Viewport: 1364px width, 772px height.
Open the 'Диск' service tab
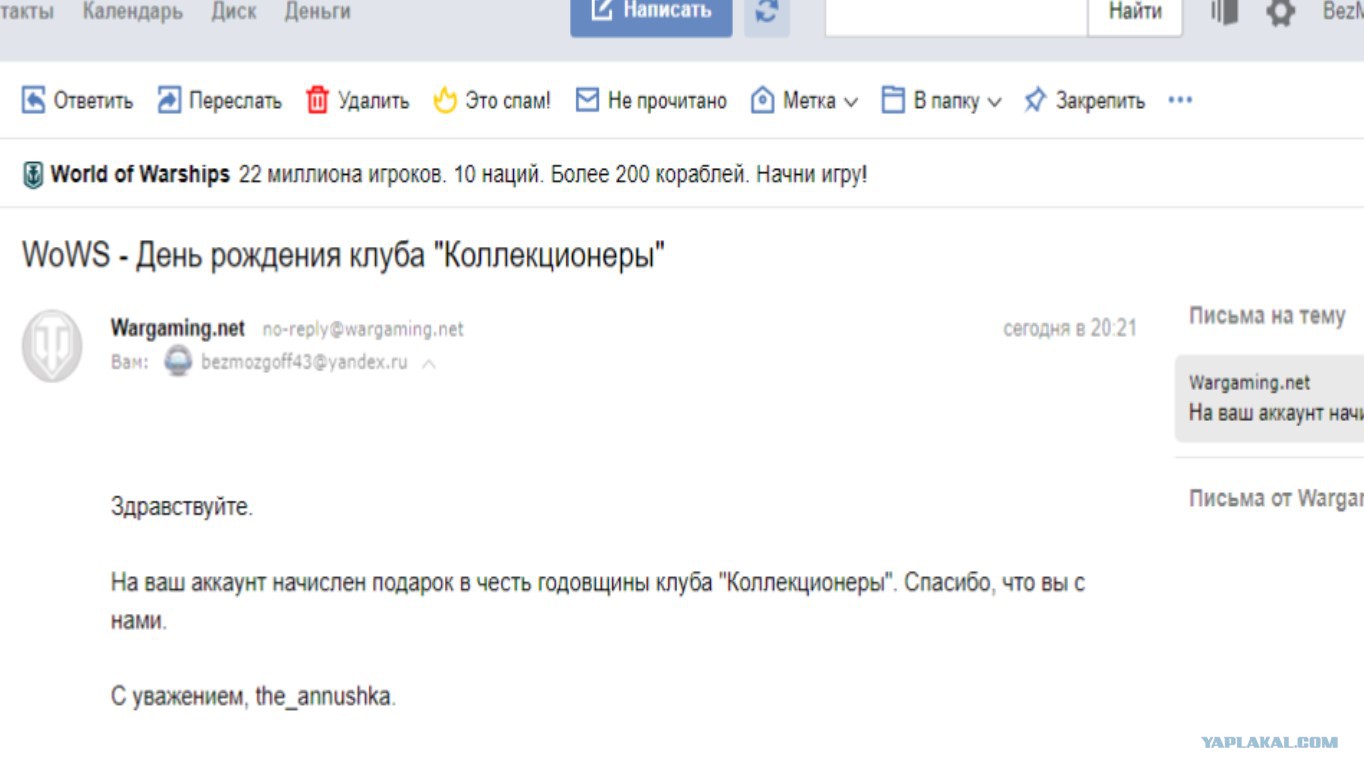(234, 12)
